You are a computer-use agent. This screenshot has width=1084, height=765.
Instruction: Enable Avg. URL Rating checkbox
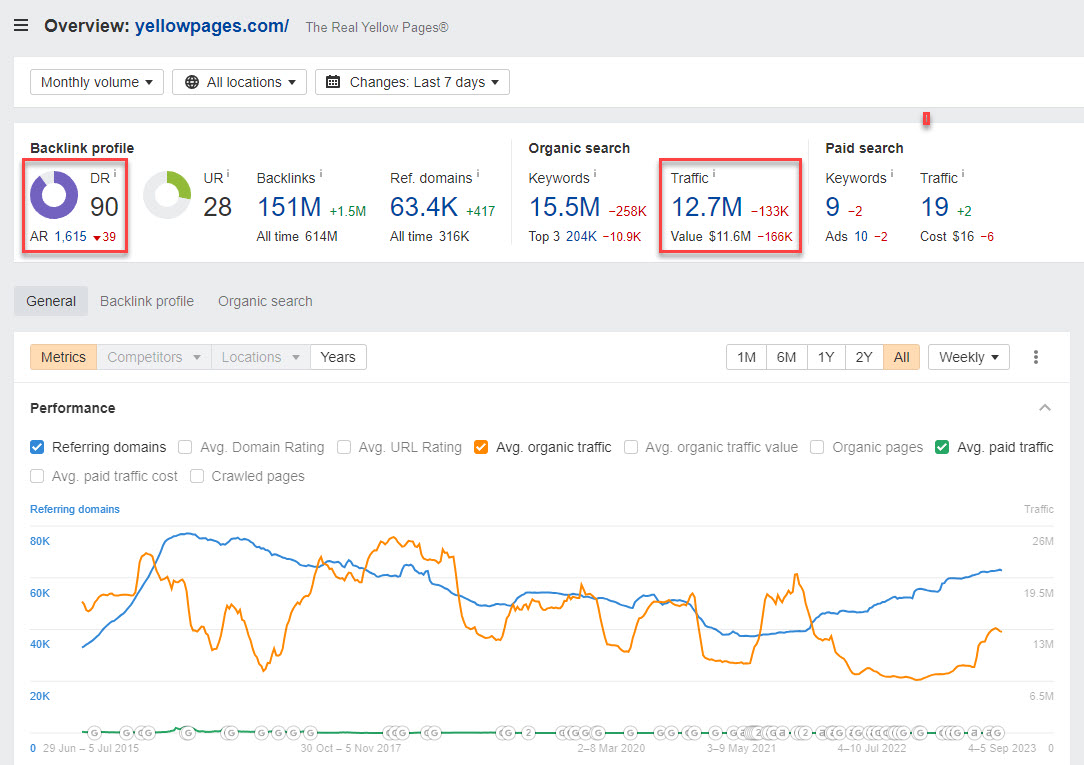point(344,447)
